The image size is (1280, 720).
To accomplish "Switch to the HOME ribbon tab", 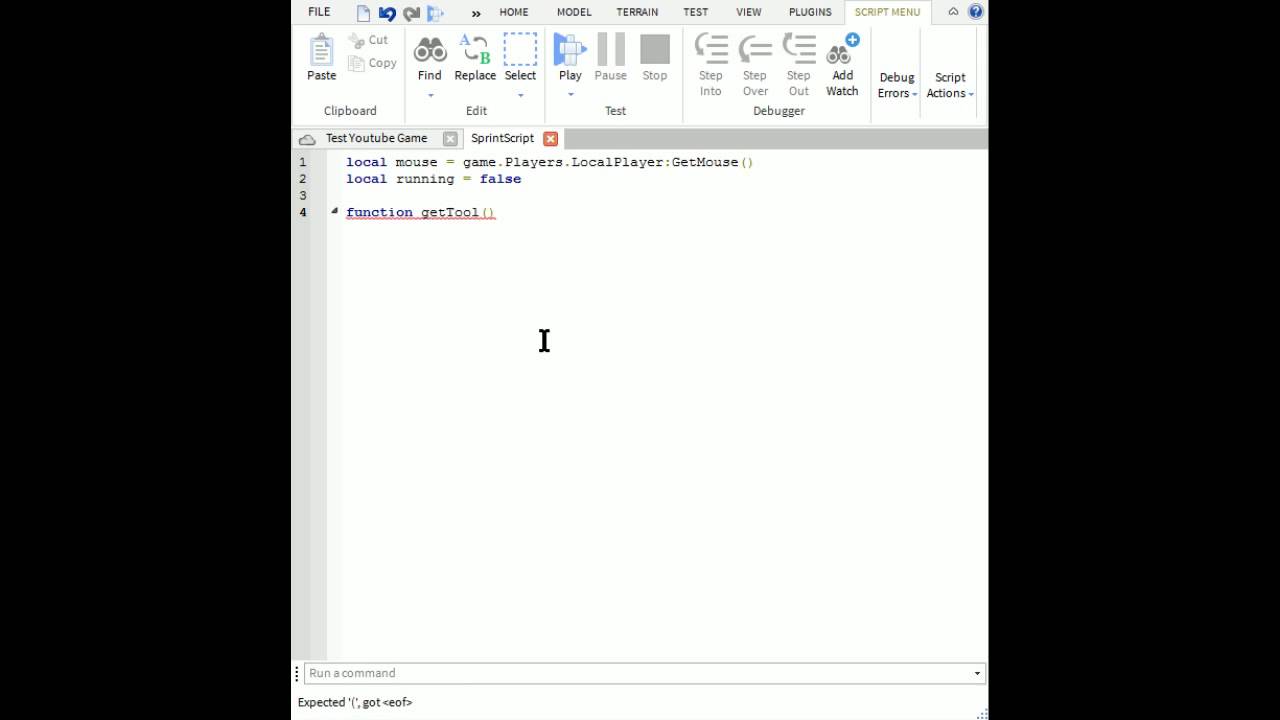I will point(514,12).
